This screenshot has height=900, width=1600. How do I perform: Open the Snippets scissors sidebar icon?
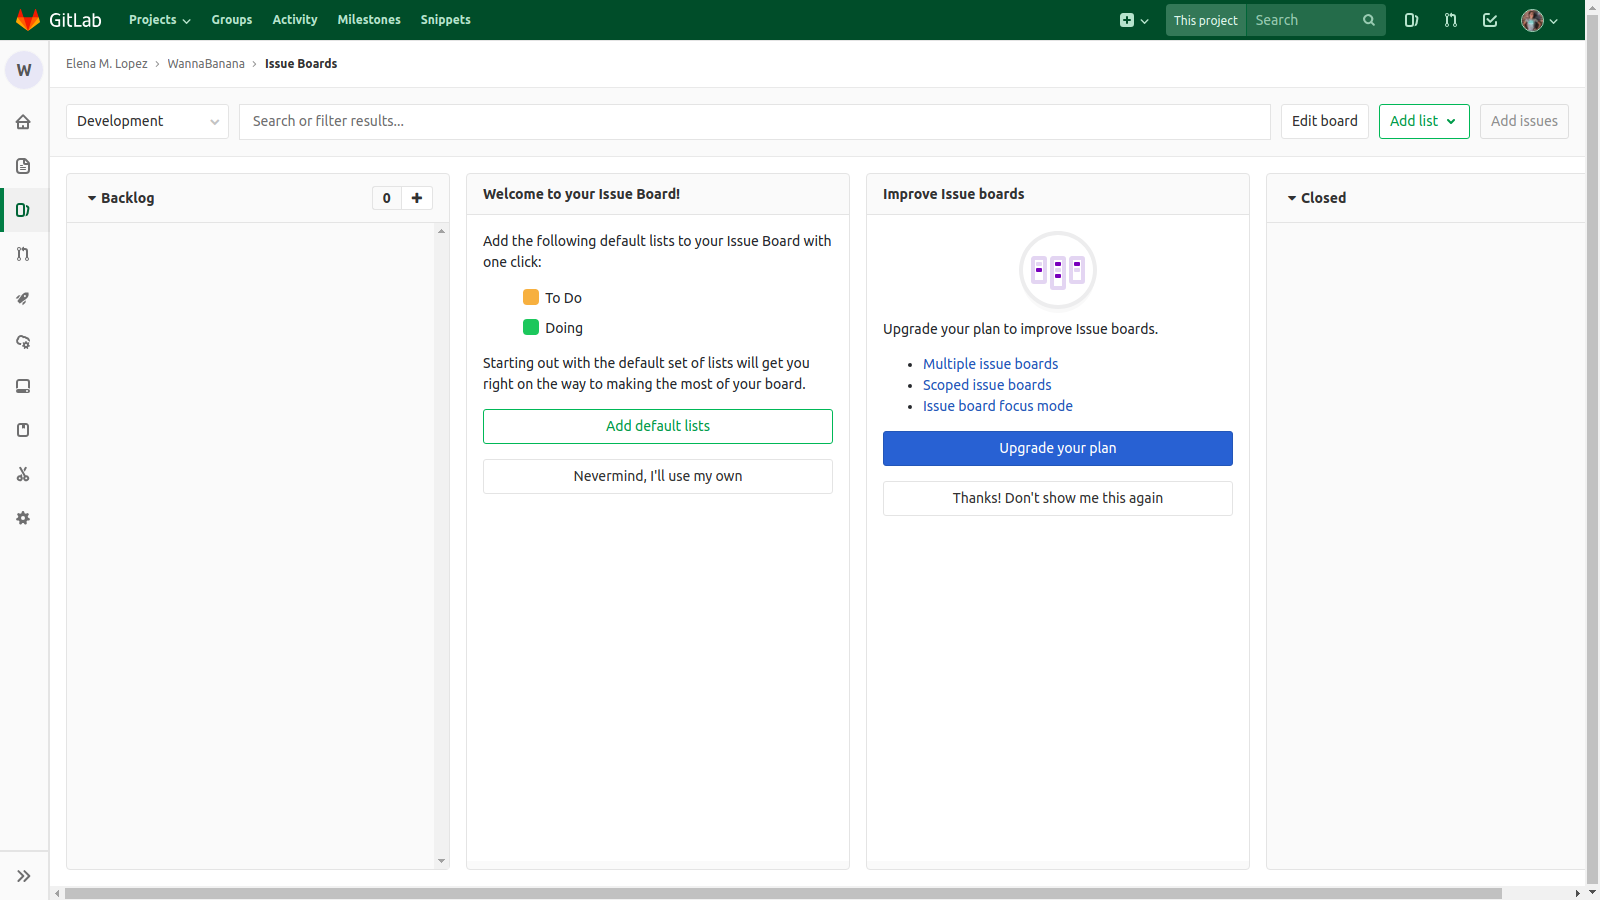[23, 474]
